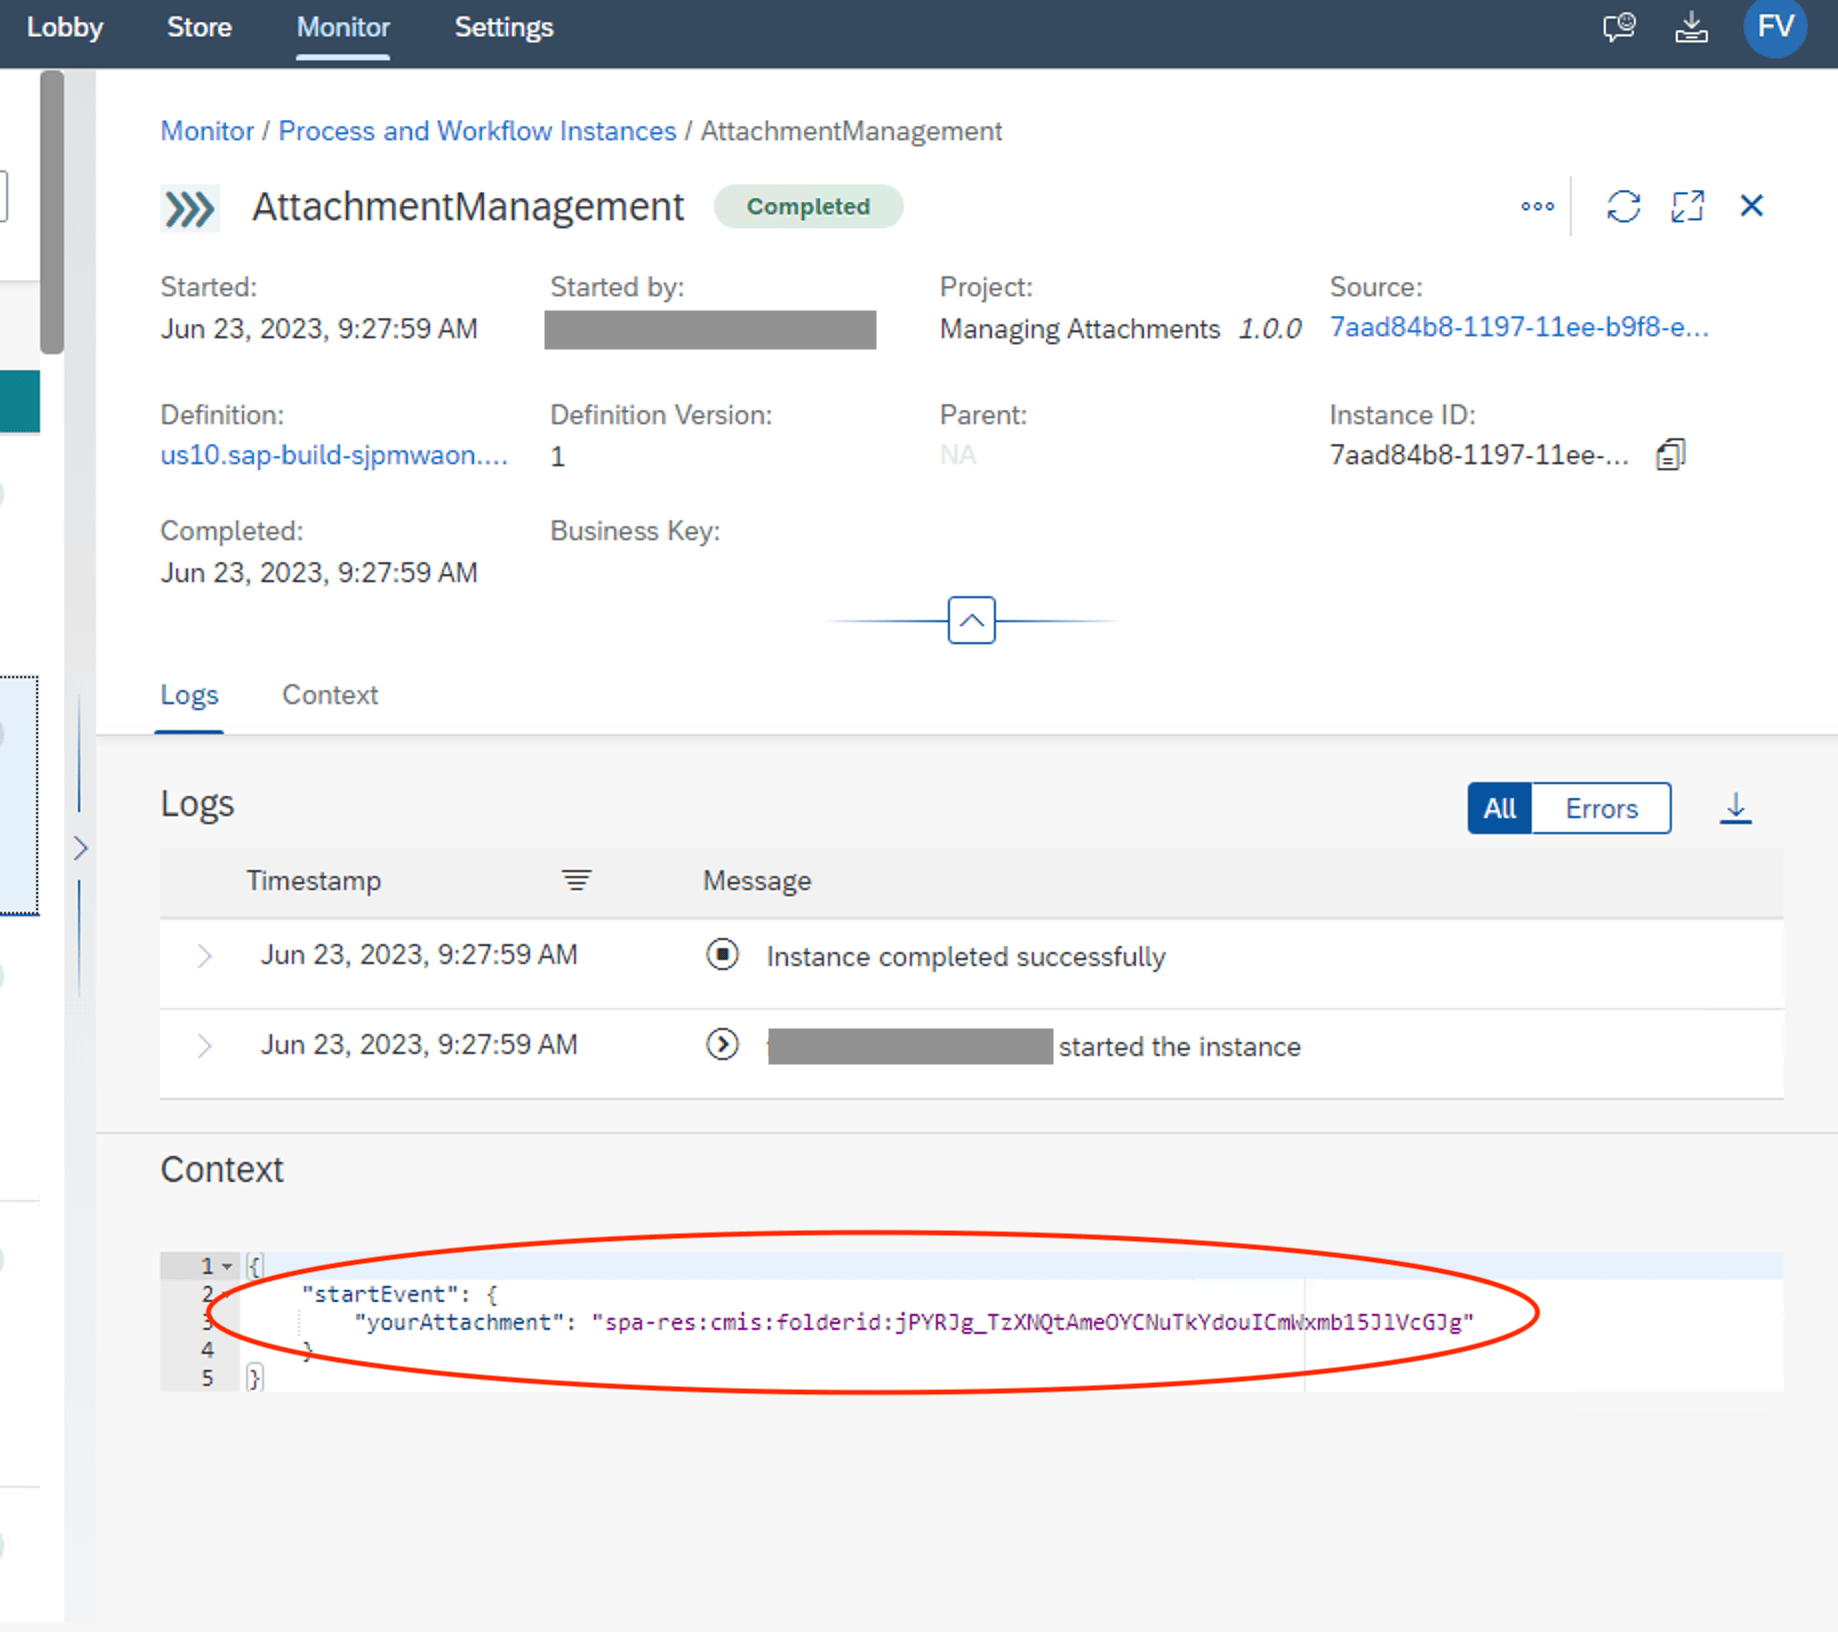Open the FV user avatar
The height and width of the screenshot is (1632, 1838).
click(1774, 27)
